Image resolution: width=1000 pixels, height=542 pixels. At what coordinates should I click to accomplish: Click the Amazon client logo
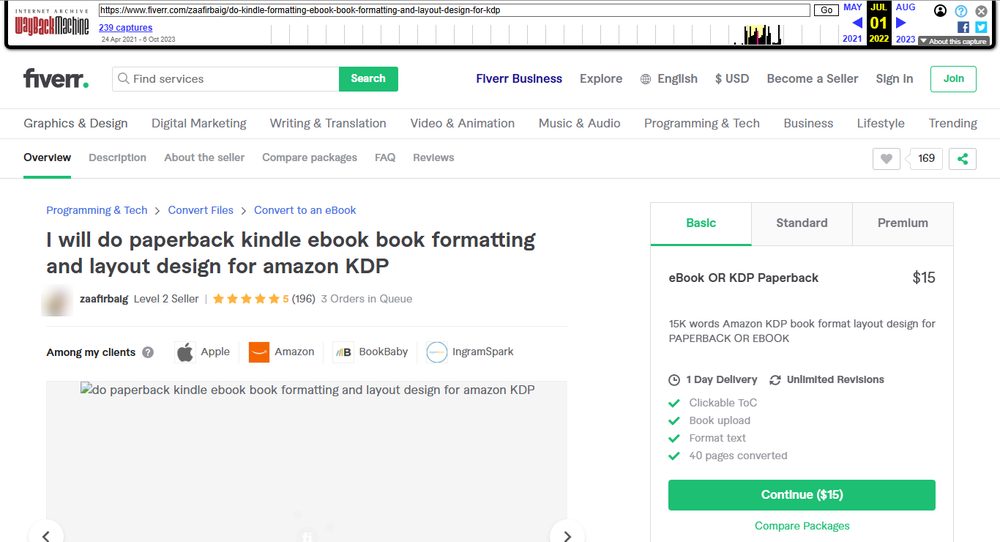tap(259, 351)
